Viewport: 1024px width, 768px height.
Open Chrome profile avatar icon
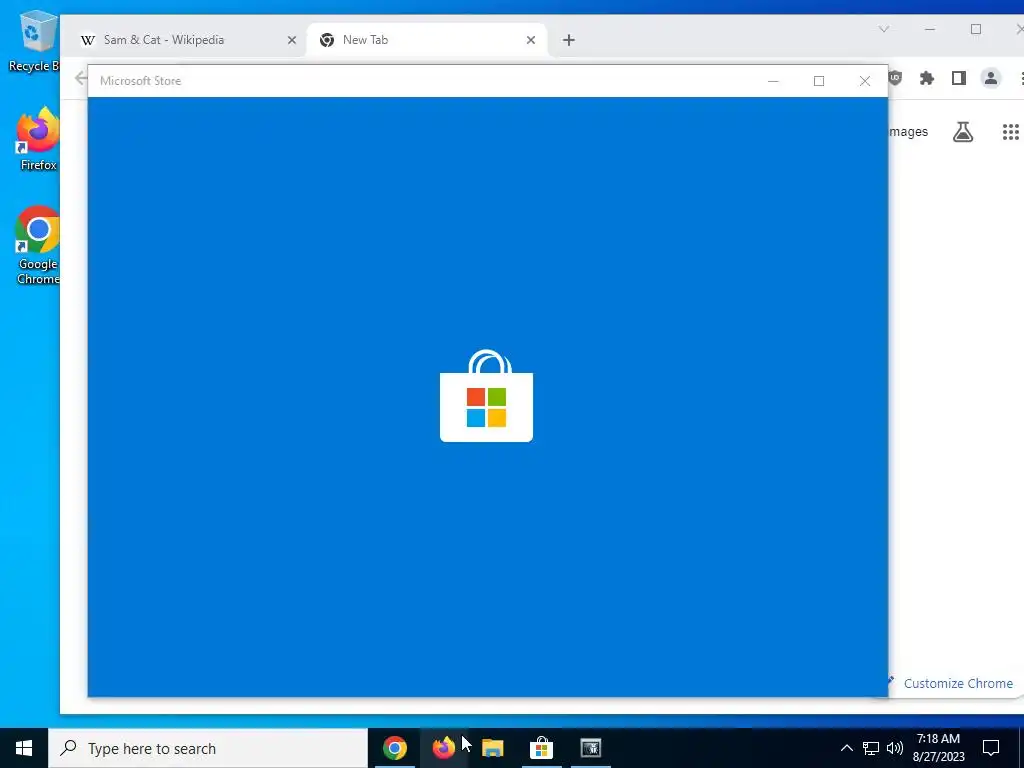[x=991, y=78]
